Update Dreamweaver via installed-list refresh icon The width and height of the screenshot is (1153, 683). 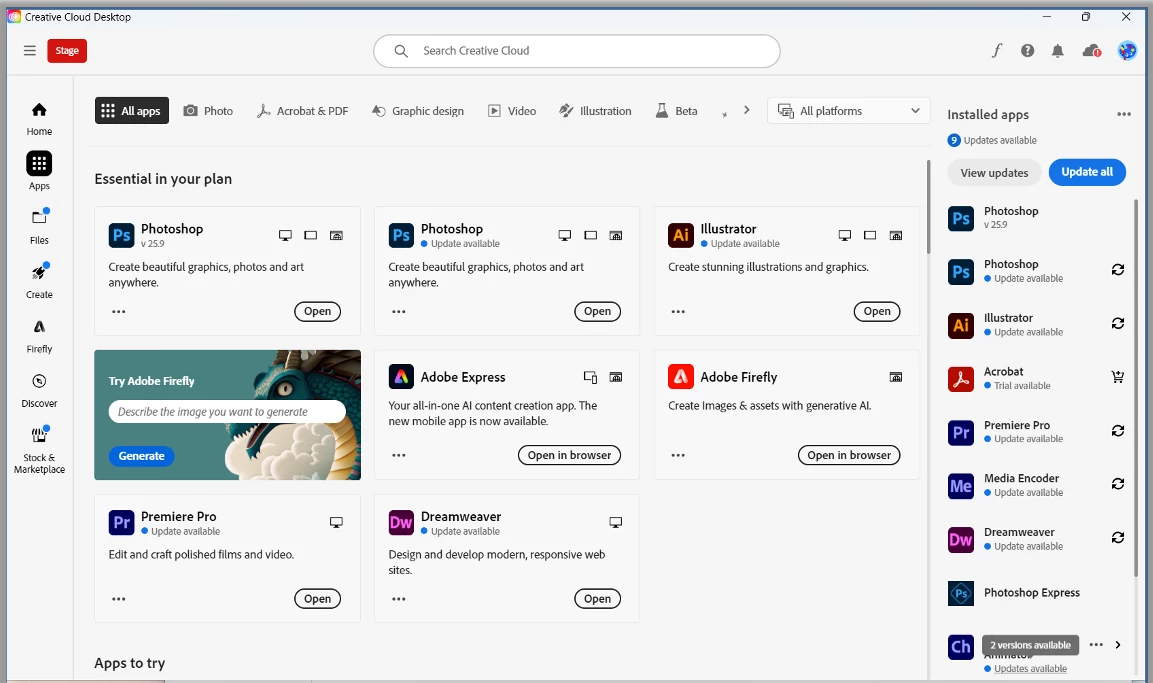(1118, 537)
